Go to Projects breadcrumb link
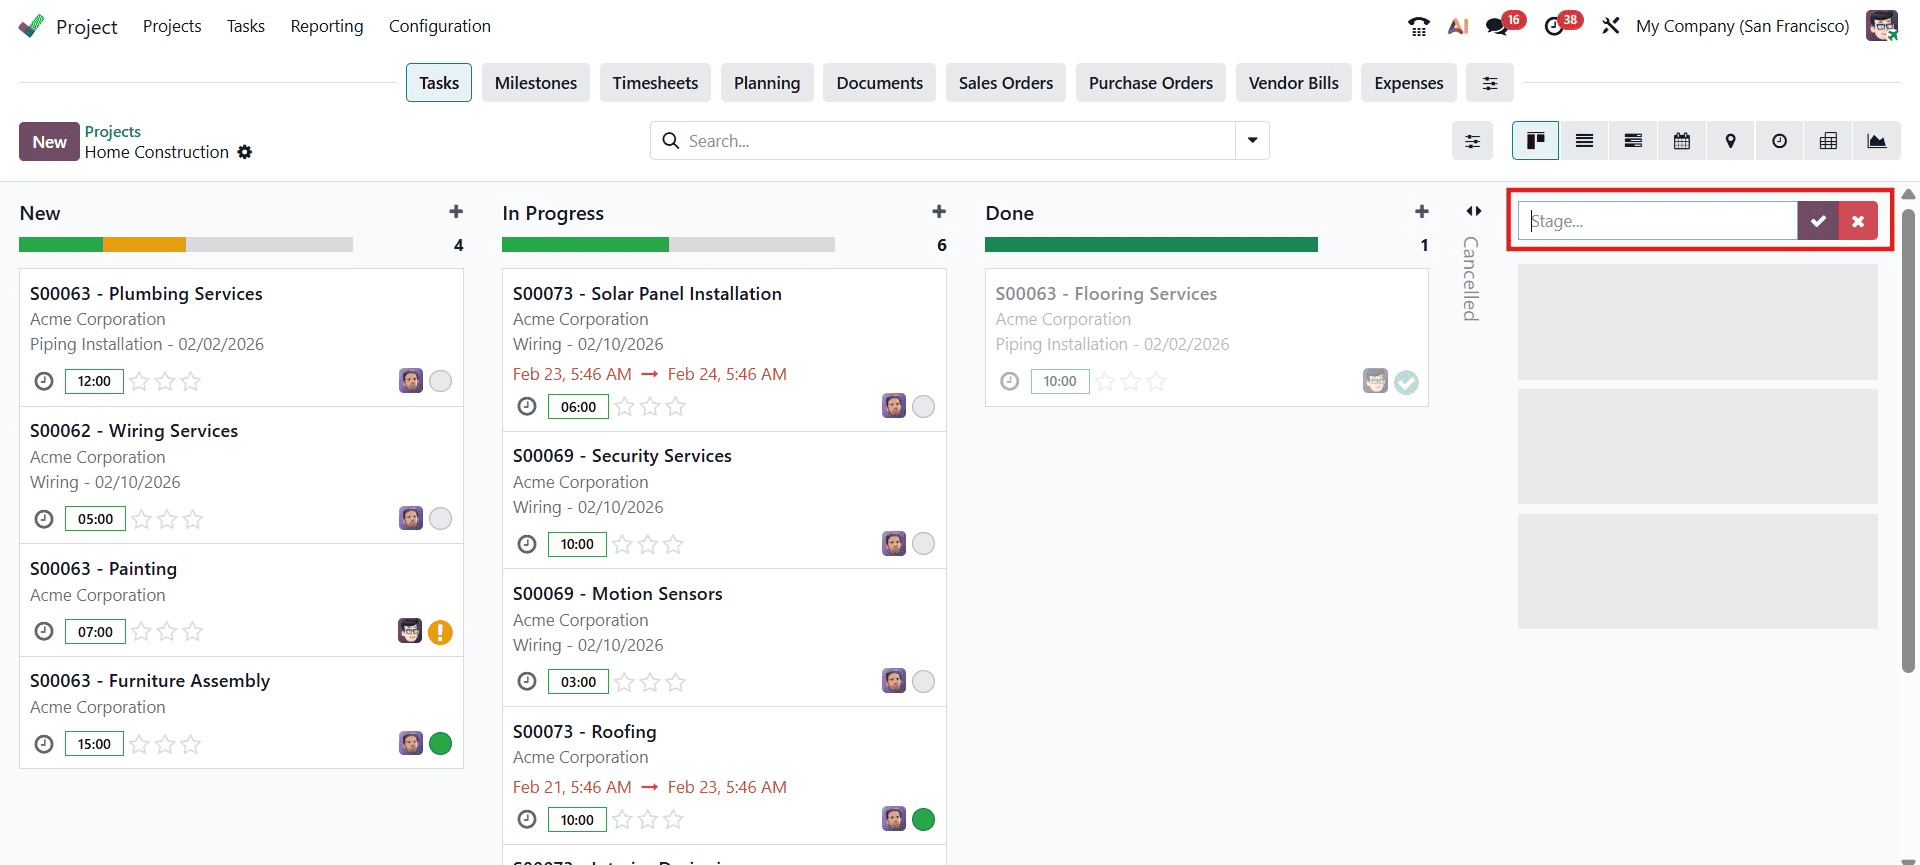Viewport: 1920px width, 865px height. (x=113, y=131)
